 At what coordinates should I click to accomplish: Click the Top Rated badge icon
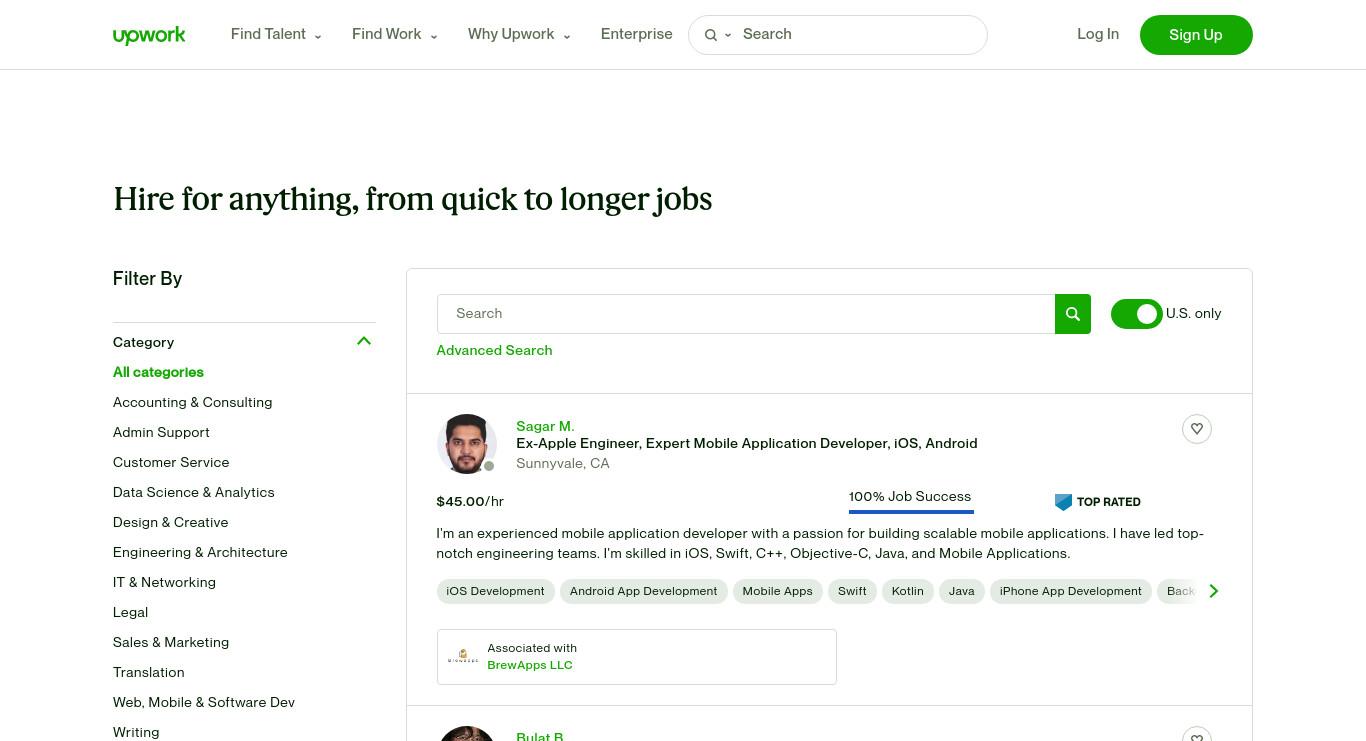pos(1063,502)
